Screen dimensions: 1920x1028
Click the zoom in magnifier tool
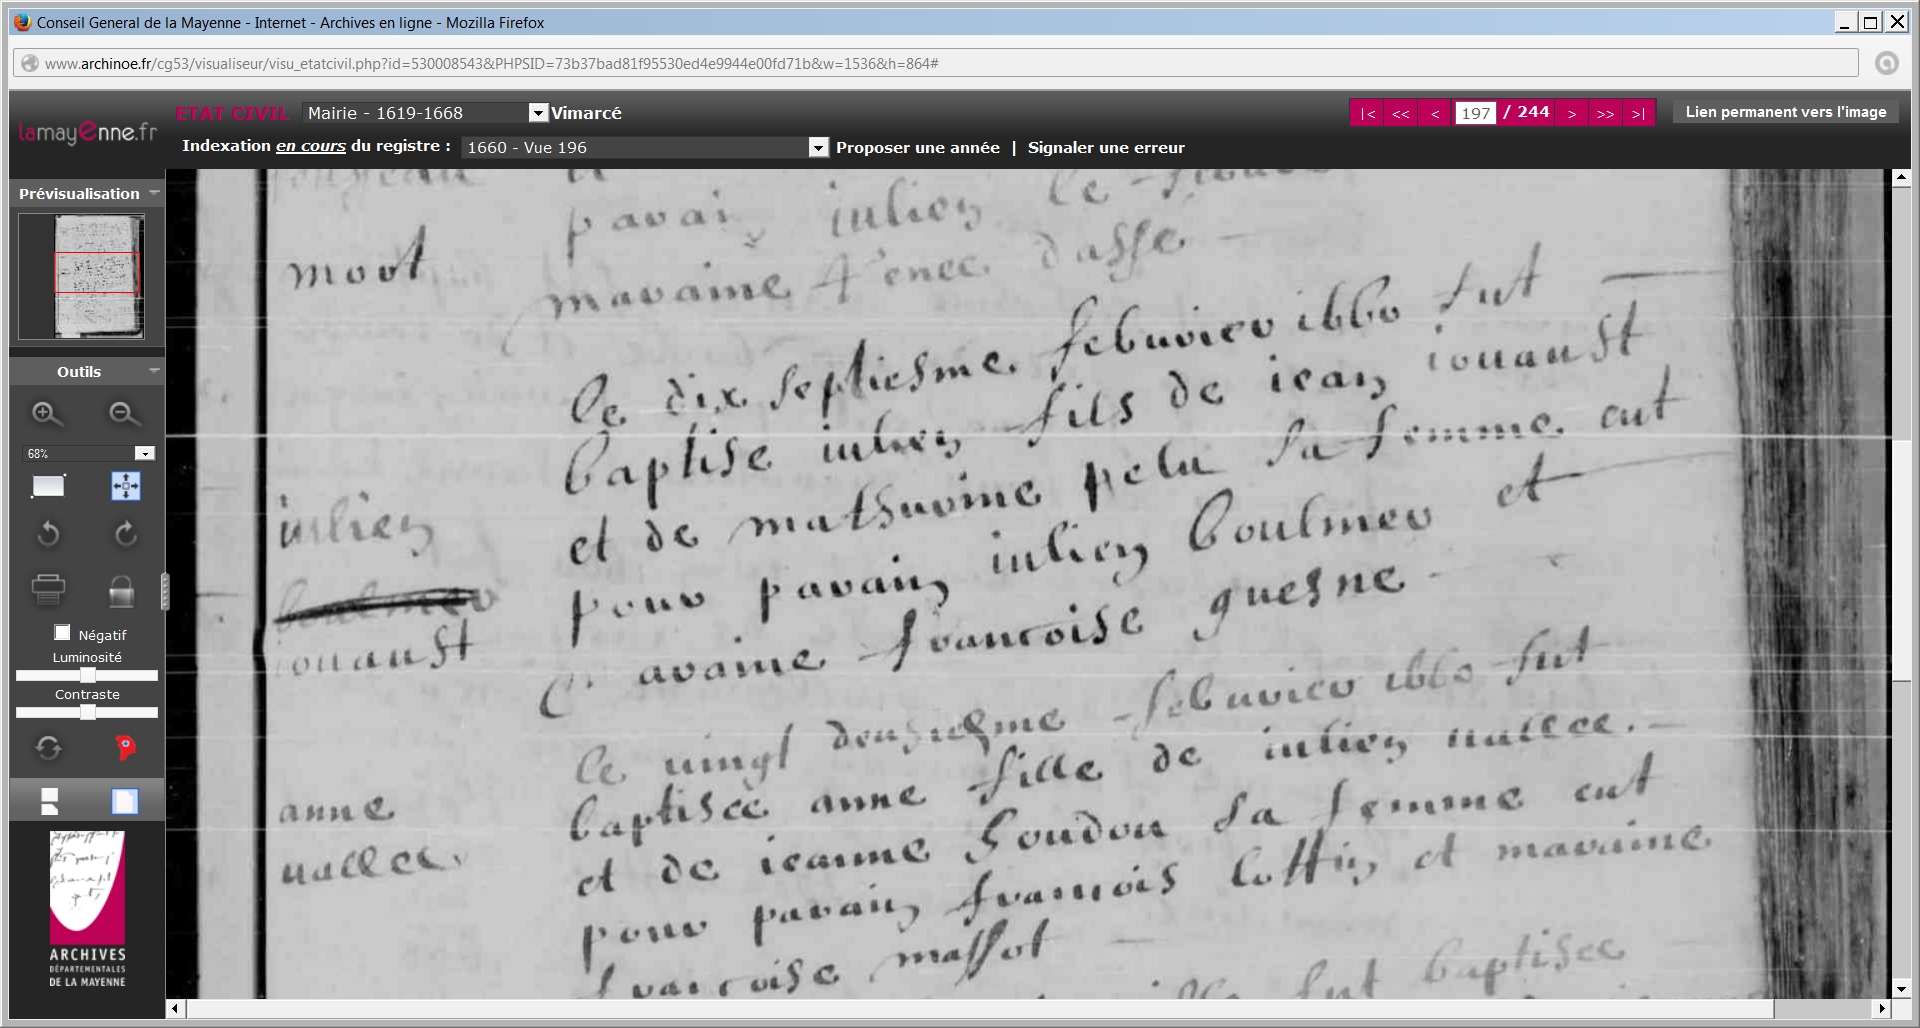tap(47, 414)
